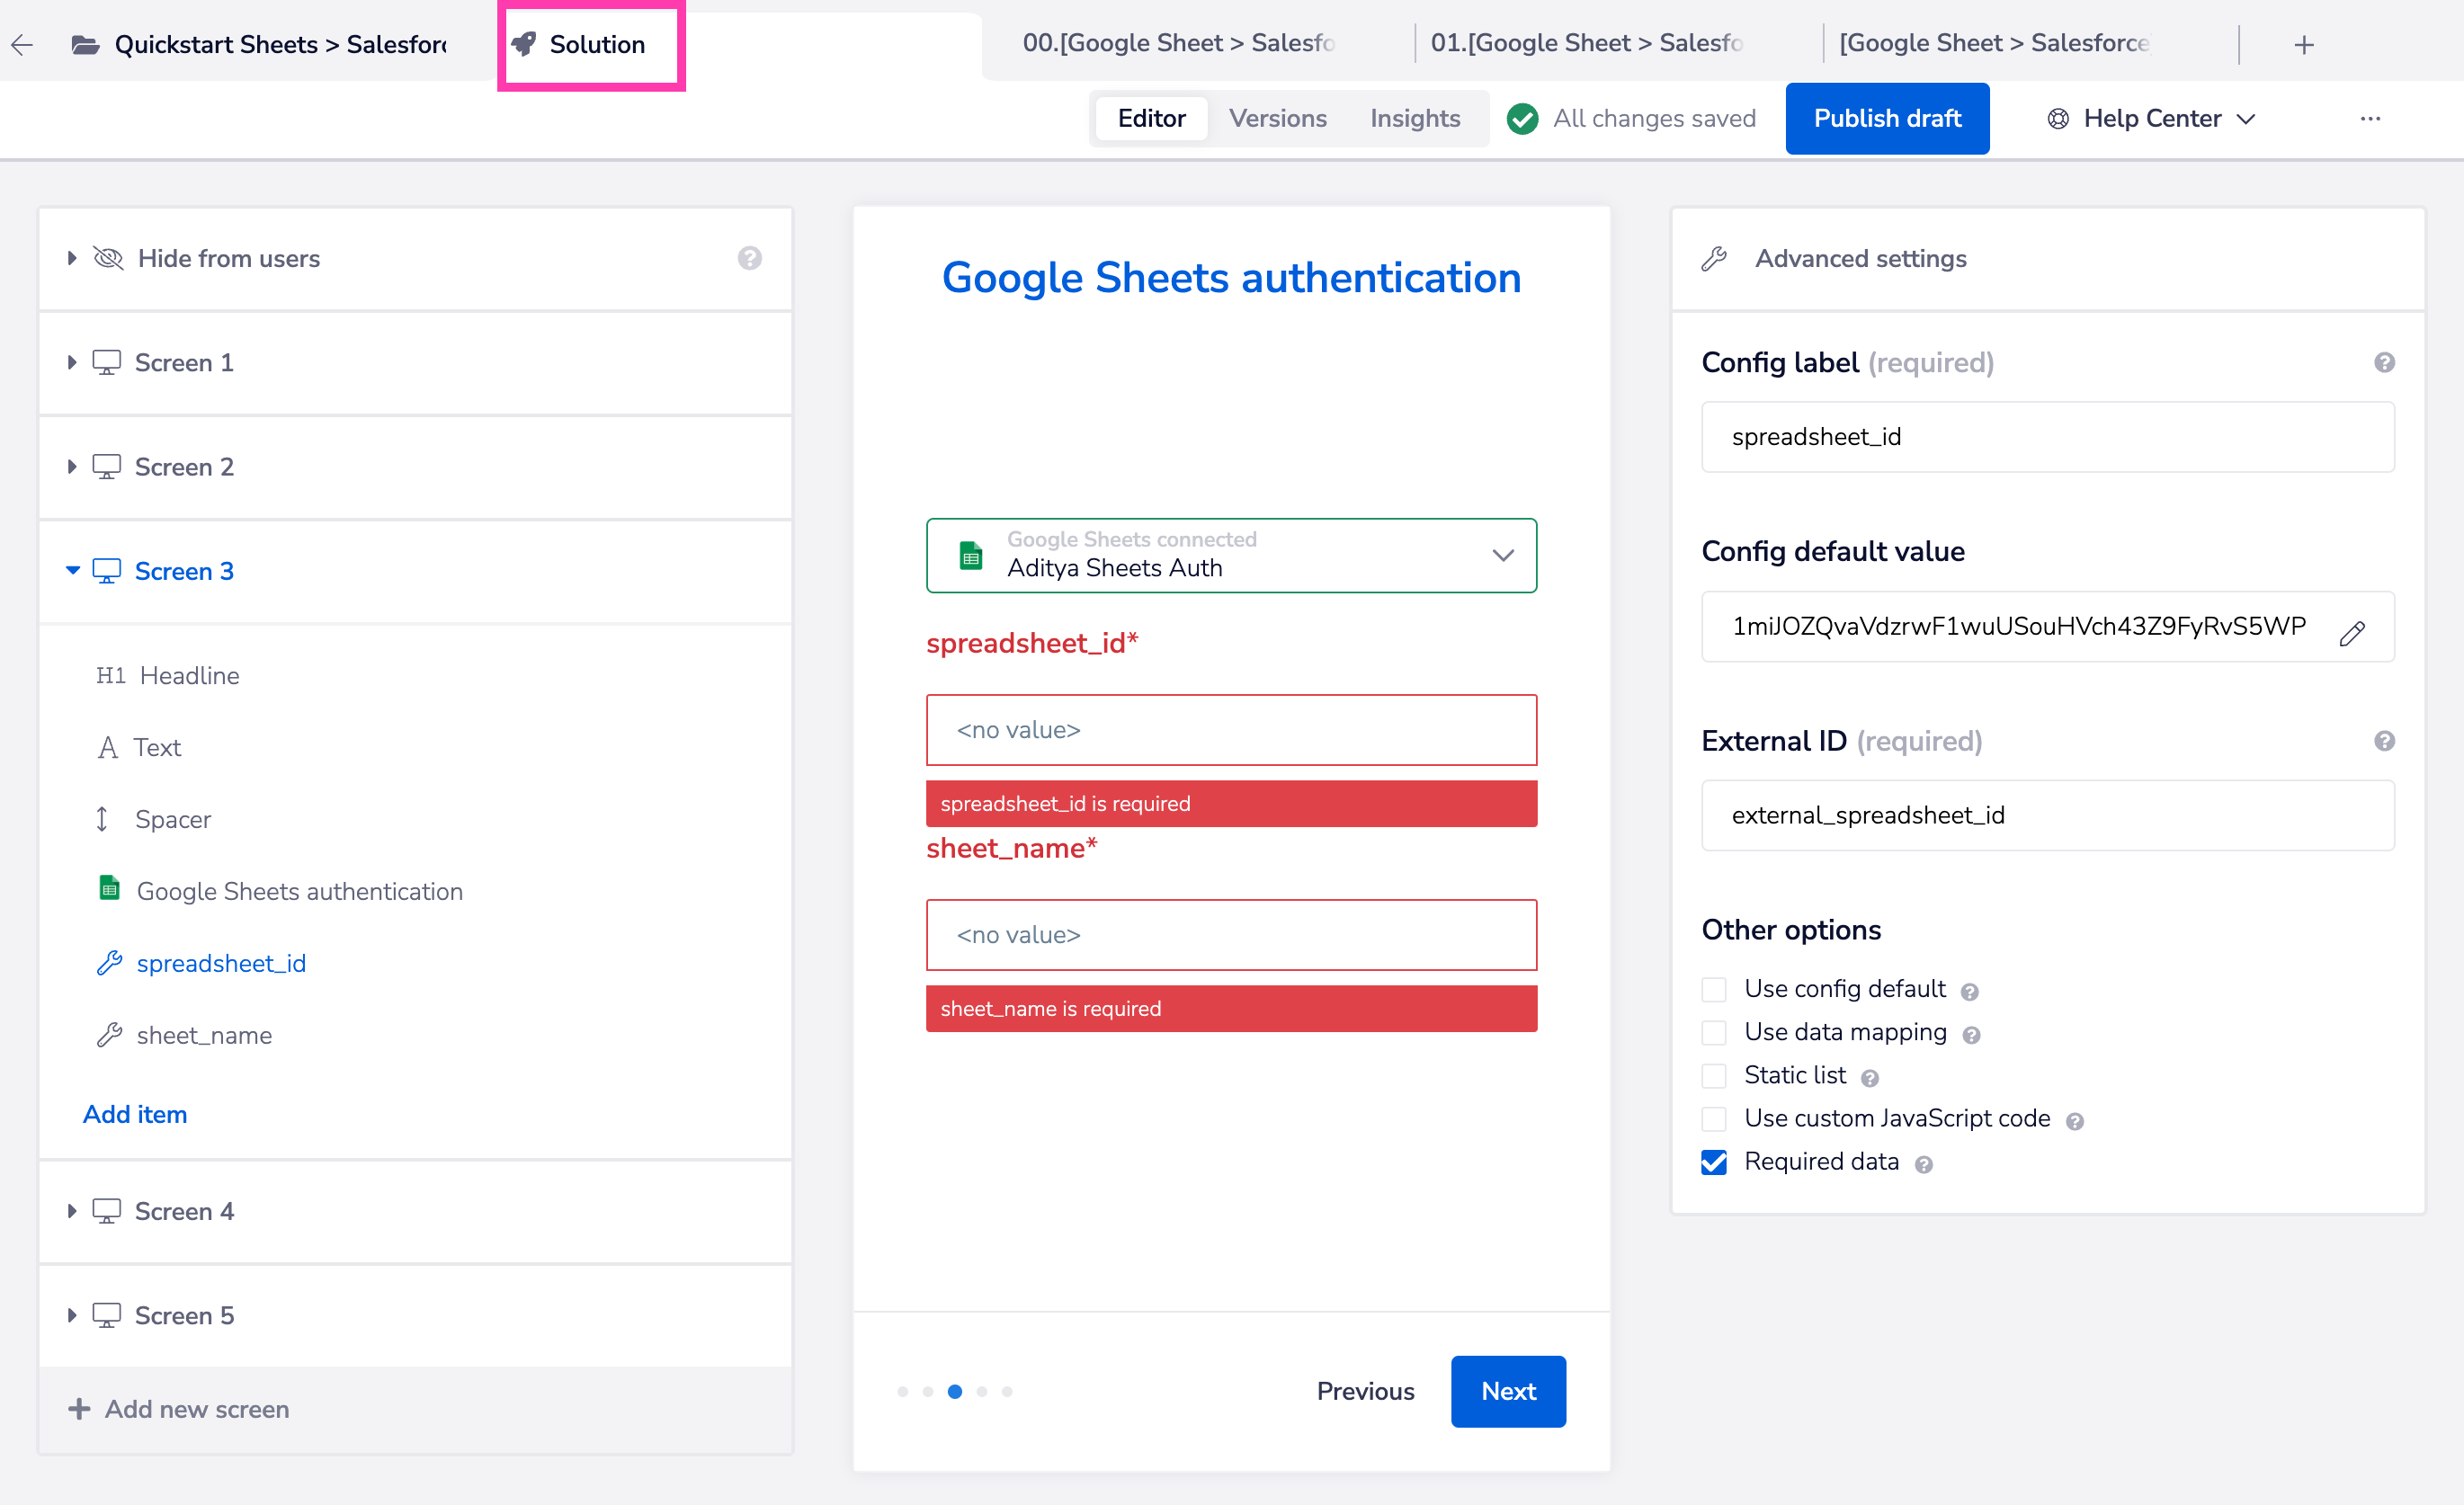Click the Advanced settings wrench icon
Viewport: 2464px width, 1505px height.
point(1714,258)
